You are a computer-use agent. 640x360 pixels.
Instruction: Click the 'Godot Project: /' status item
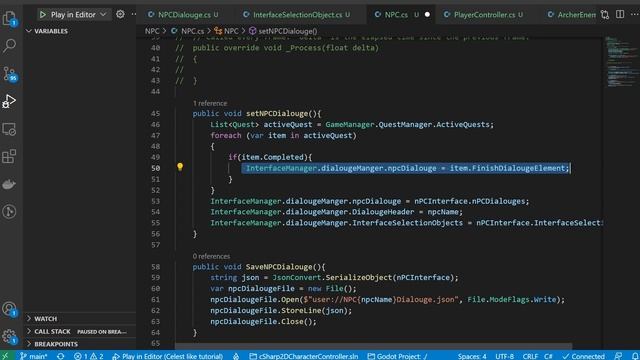[397, 356]
